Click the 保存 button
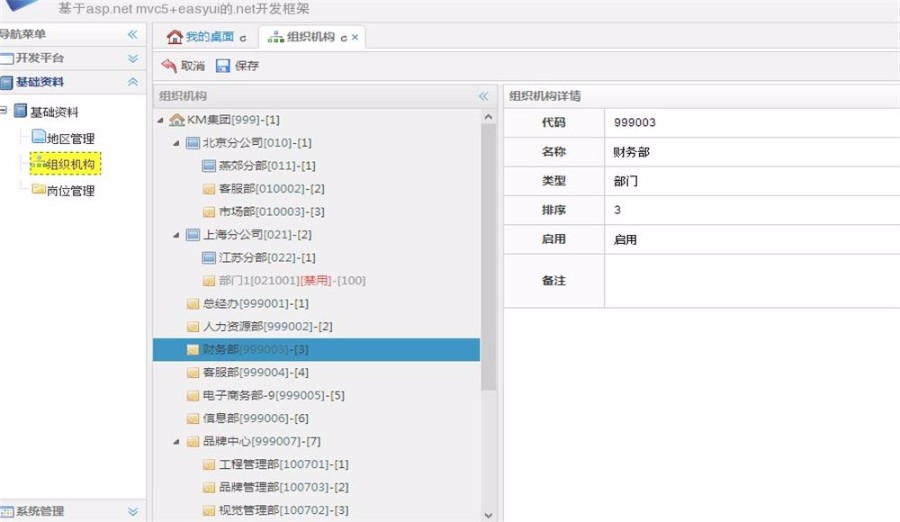The width and height of the screenshot is (900, 522). click(238, 65)
